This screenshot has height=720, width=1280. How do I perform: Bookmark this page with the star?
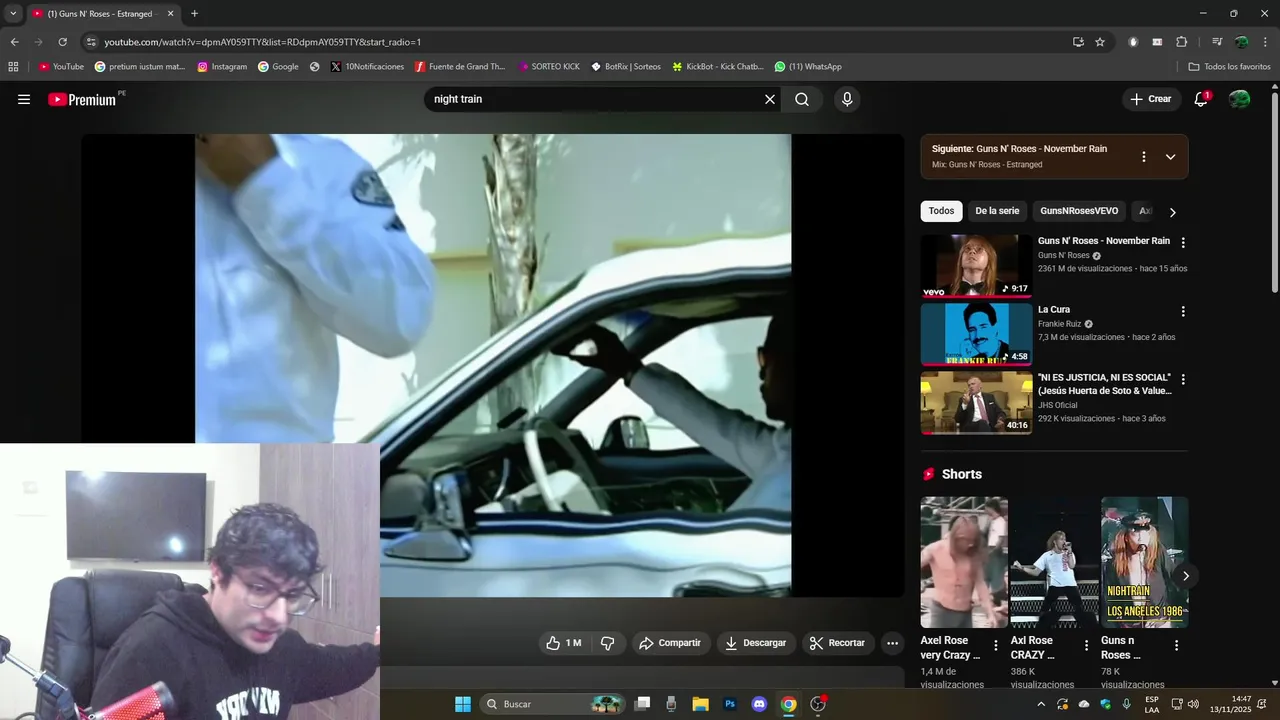click(x=1100, y=42)
